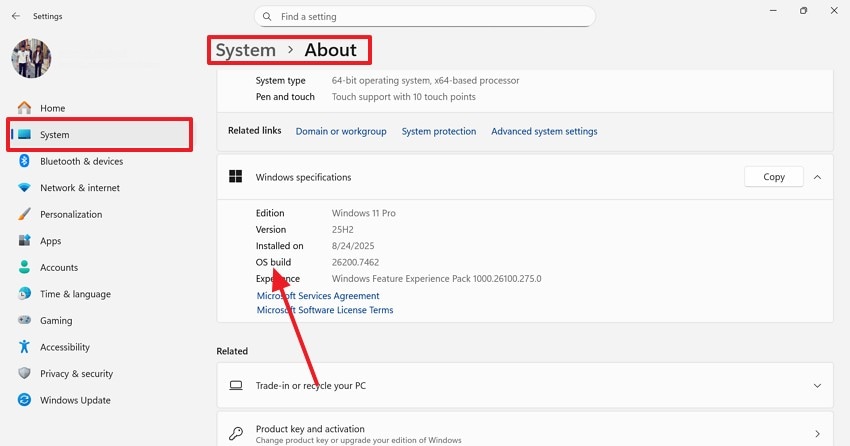Open System protection link
The width and height of the screenshot is (850, 446).
(439, 131)
